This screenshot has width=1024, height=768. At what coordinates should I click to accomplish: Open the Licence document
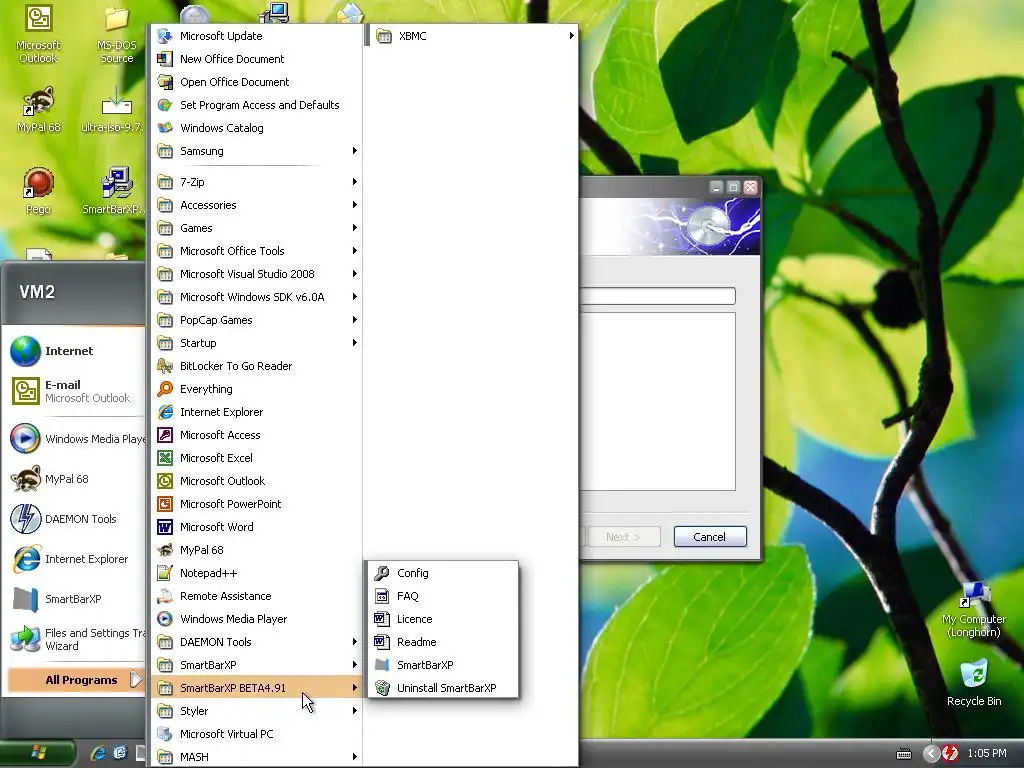[x=443, y=619]
